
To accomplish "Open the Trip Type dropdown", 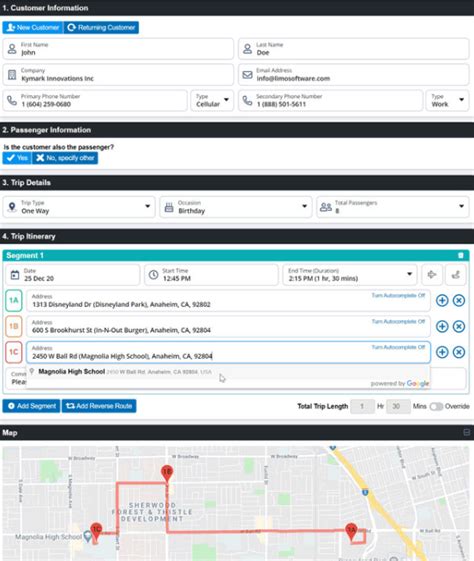I will pos(79,207).
